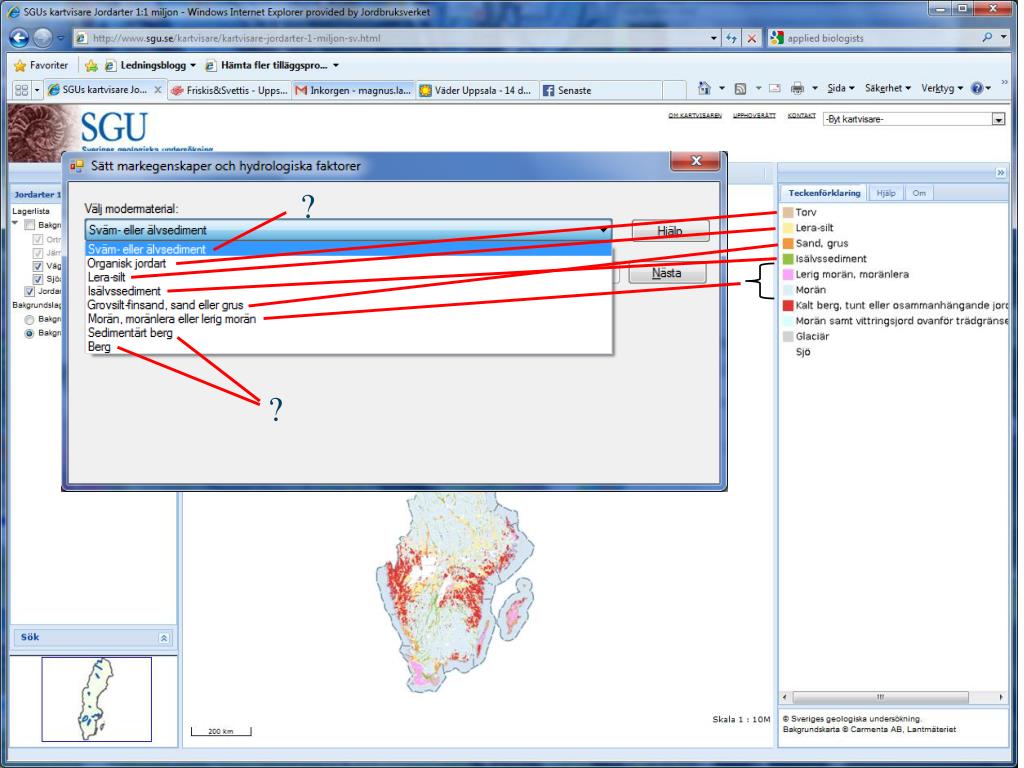
Task: Click the Torv legend color swatch
Action: point(788,212)
